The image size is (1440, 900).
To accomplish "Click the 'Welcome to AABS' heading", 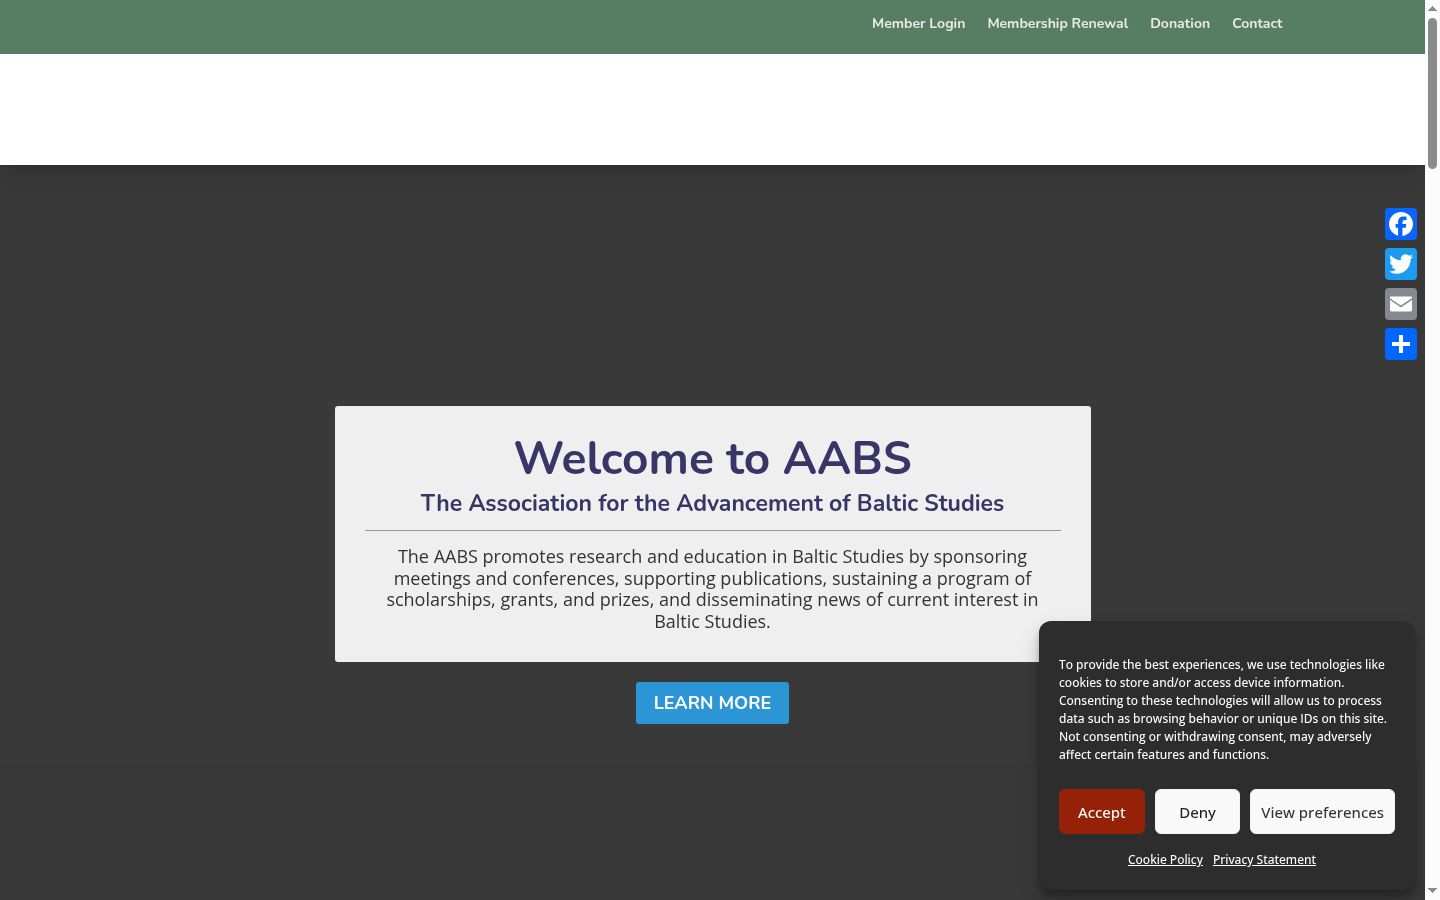I will coord(712,458).
